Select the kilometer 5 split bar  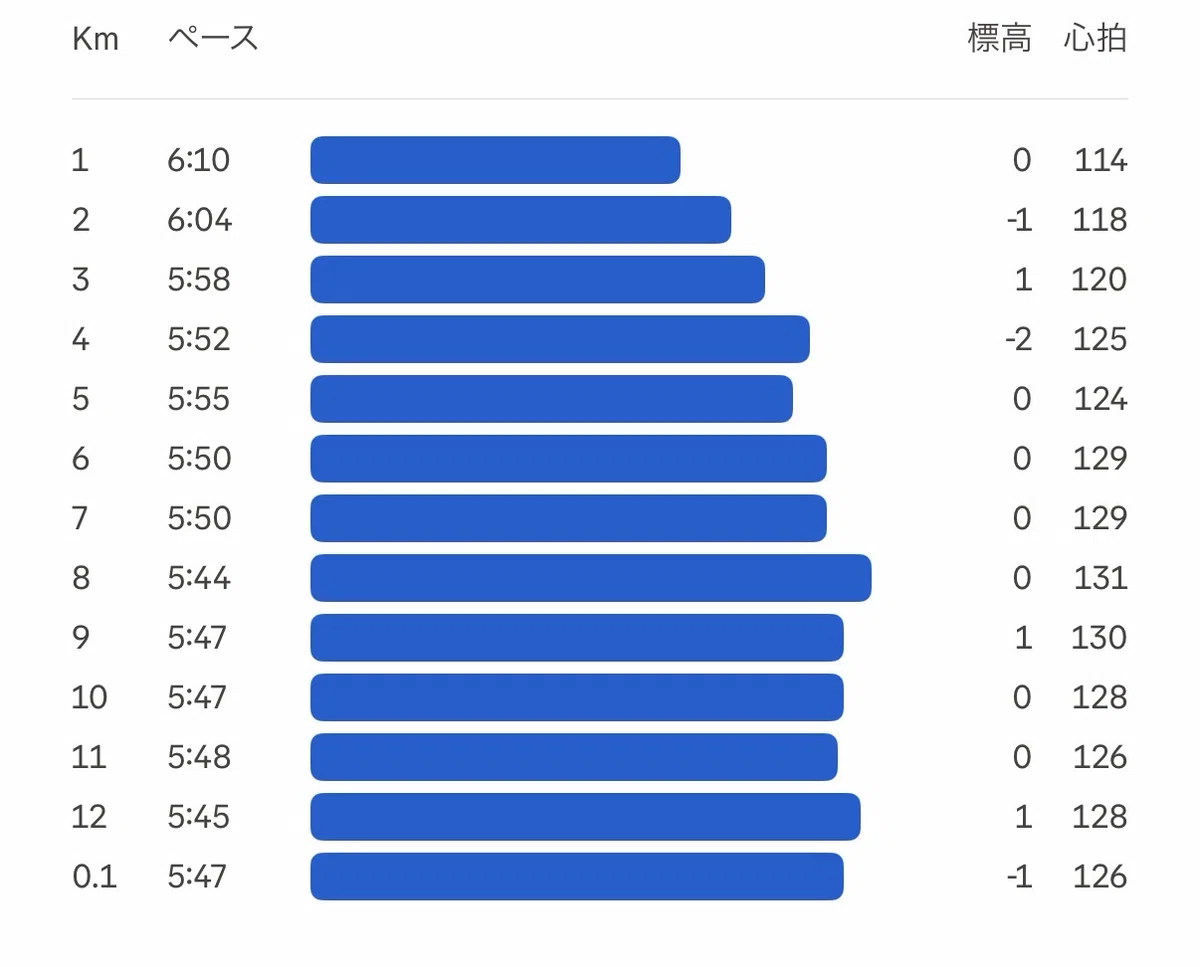[x=551, y=399]
